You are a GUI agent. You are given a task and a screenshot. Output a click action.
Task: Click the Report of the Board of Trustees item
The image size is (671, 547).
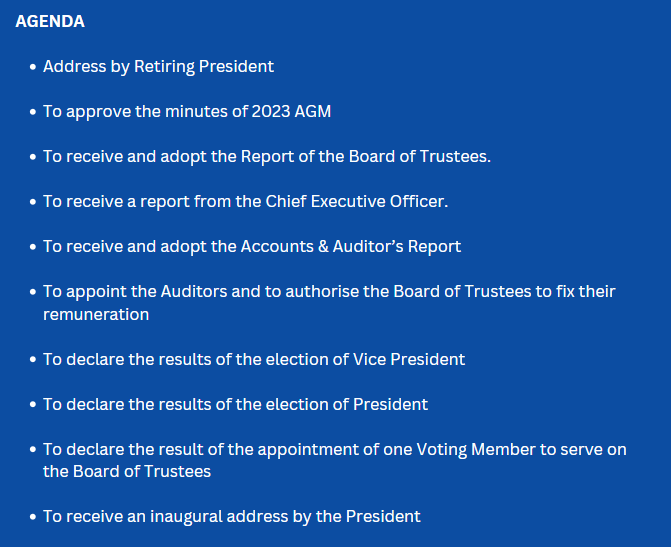pos(267,157)
